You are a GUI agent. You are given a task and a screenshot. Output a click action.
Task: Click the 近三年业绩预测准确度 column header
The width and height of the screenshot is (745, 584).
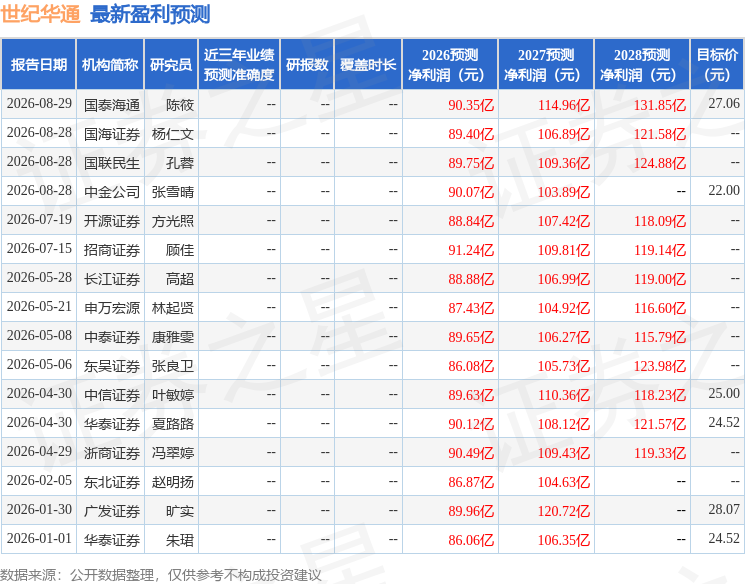pos(239,65)
